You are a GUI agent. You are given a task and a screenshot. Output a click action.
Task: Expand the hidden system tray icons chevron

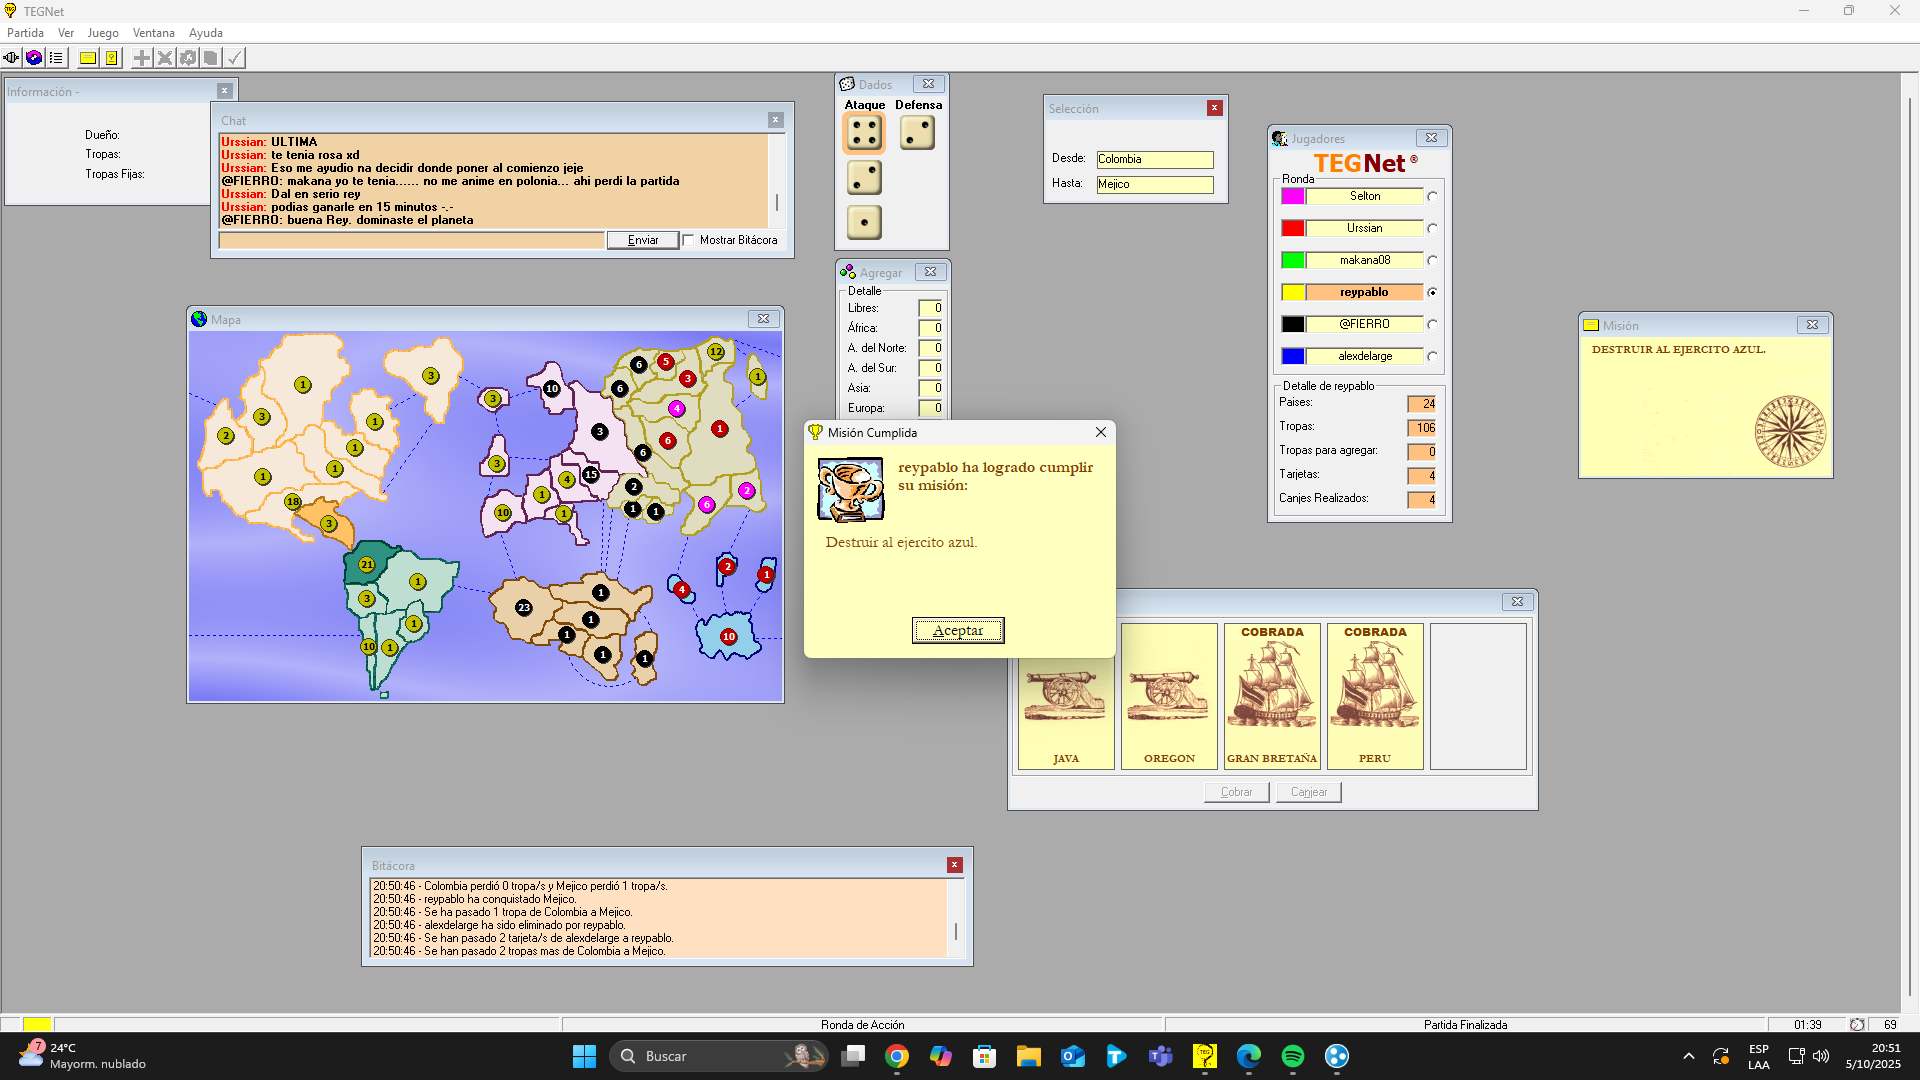pyautogui.click(x=1689, y=1056)
